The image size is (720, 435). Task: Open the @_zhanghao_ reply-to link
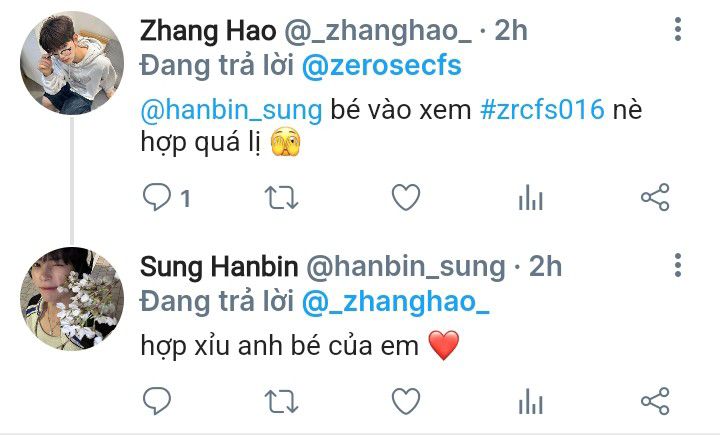point(396,302)
